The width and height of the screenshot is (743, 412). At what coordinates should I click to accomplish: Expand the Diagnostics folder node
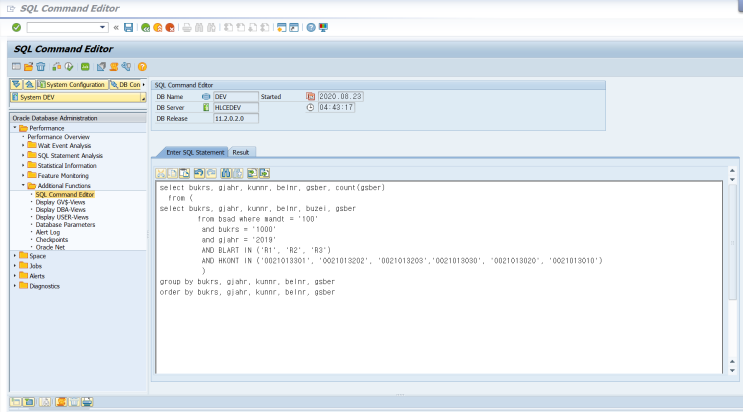pos(14,286)
